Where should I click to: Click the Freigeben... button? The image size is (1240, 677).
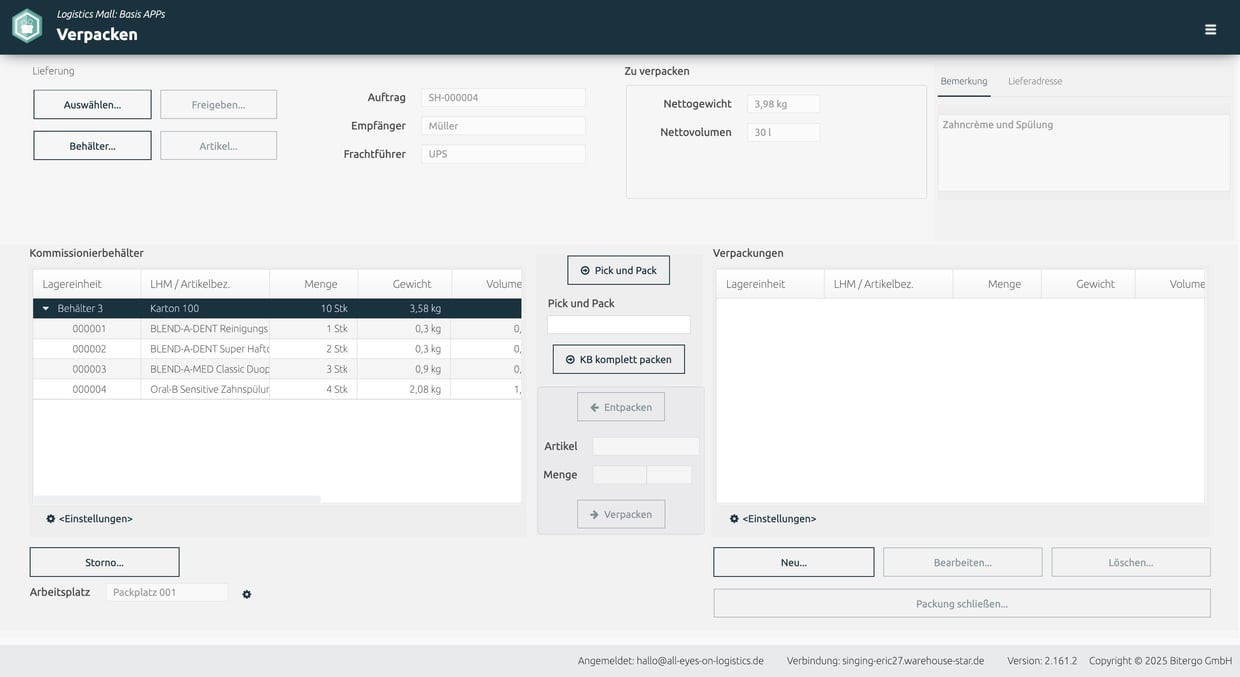218,104
